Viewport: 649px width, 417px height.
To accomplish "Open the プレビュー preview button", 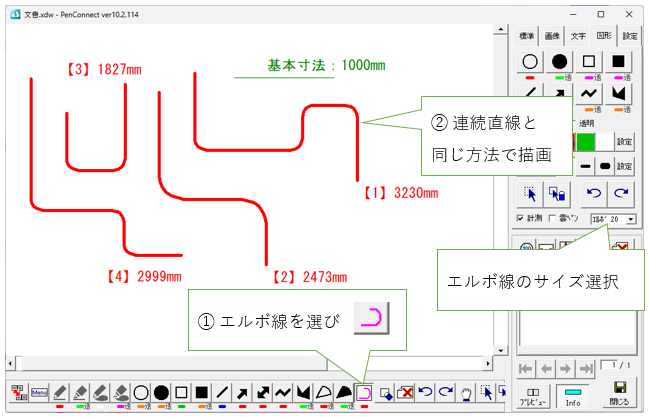I will 531,393.
